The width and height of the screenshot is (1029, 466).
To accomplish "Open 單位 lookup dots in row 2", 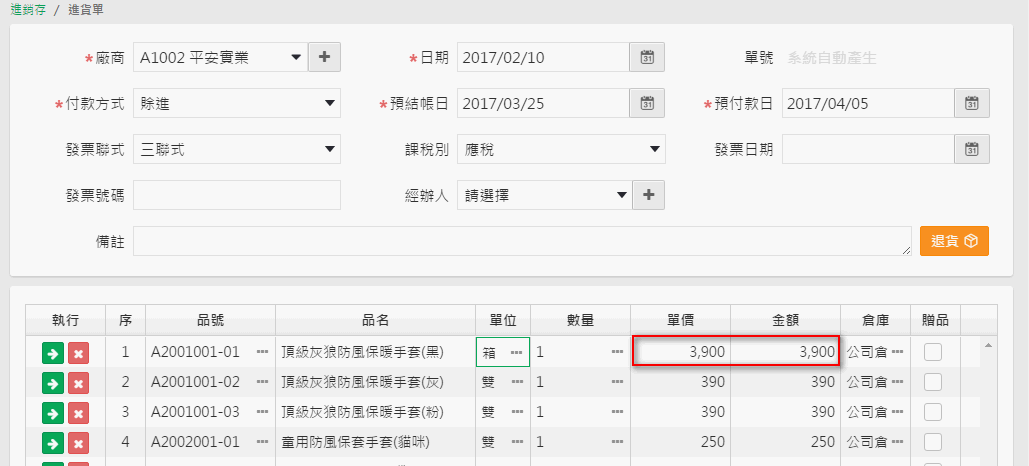I will click(517, 382).
